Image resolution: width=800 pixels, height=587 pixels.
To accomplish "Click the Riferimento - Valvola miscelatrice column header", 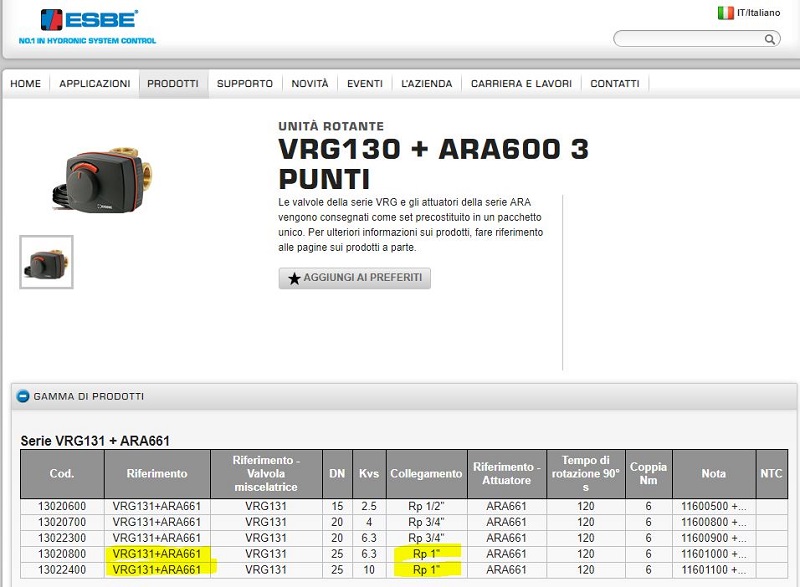I will 266,474.
